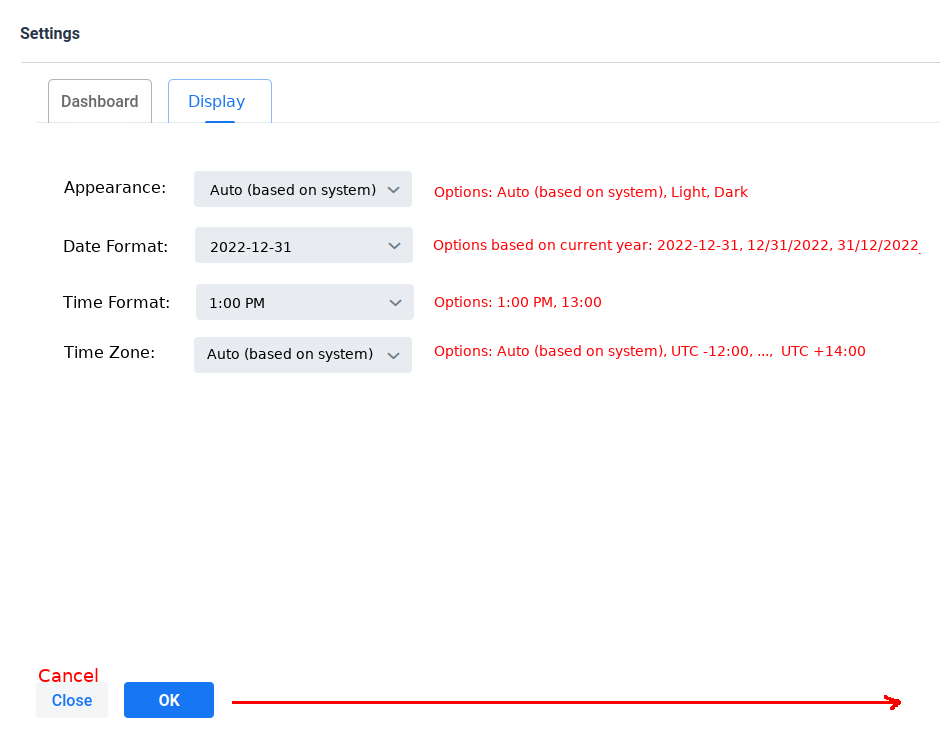Click the Time Zone field label
This screenshot has width=940, height=736.
[110, 352]
